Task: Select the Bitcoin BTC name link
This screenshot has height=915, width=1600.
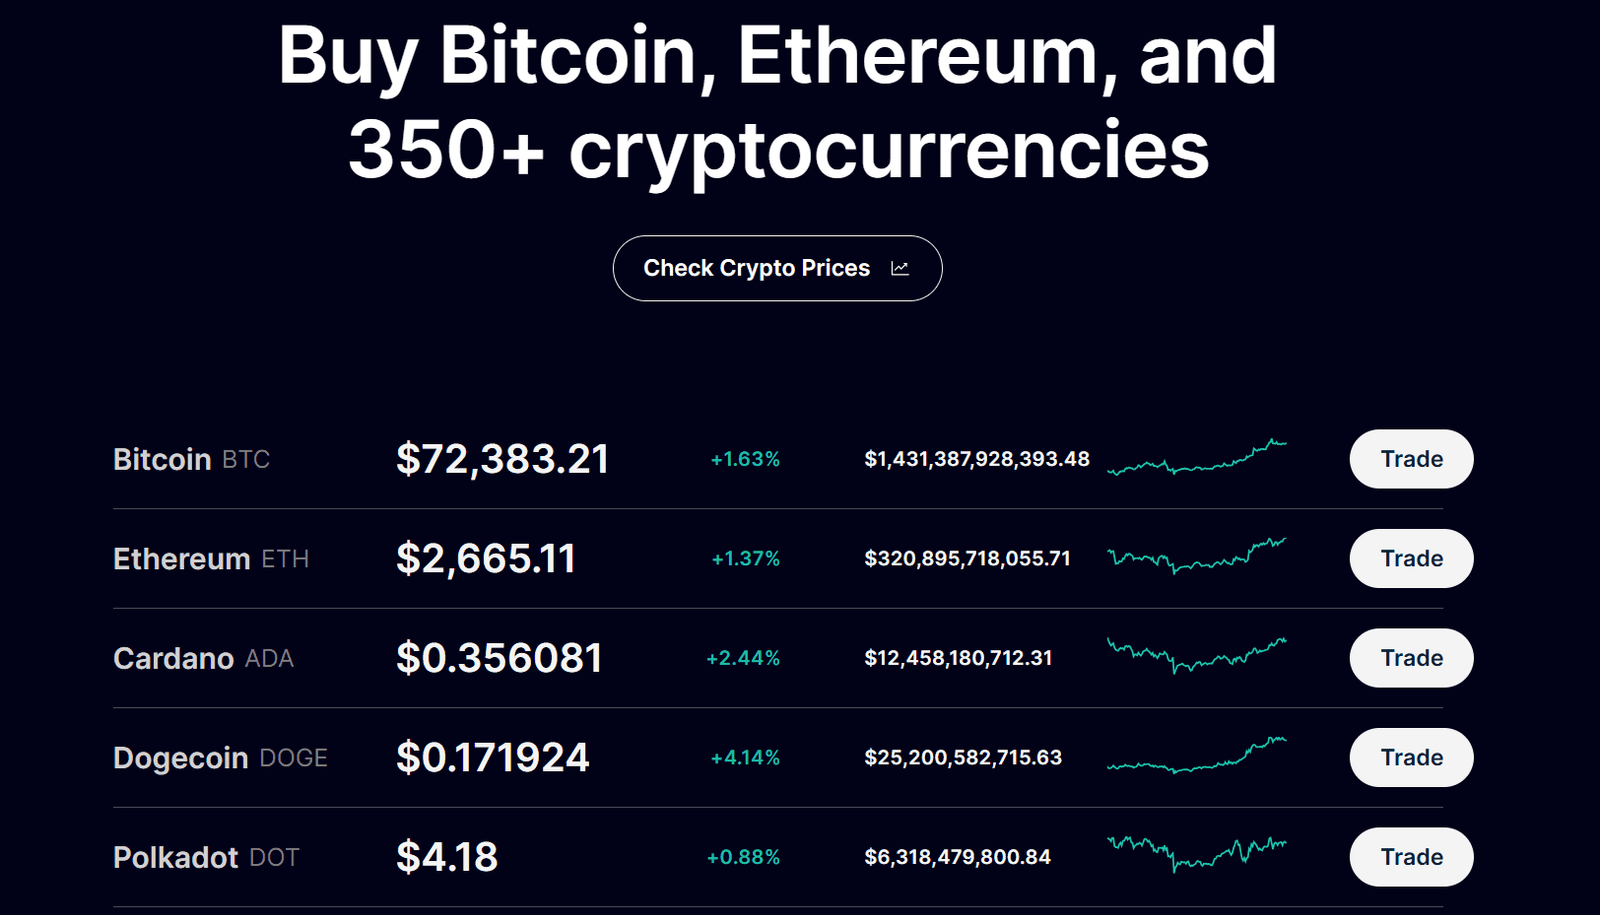Action: tap(191, 459)
